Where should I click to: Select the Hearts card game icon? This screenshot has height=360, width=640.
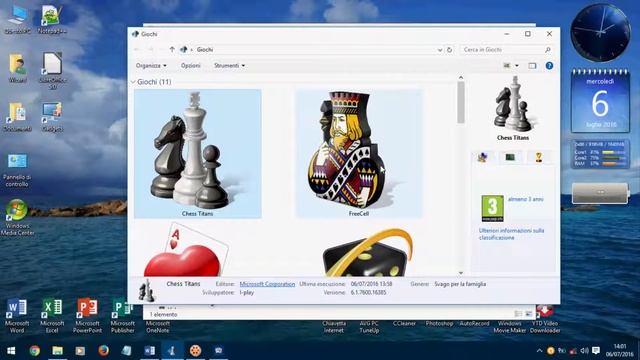click(x=186, y=249)
